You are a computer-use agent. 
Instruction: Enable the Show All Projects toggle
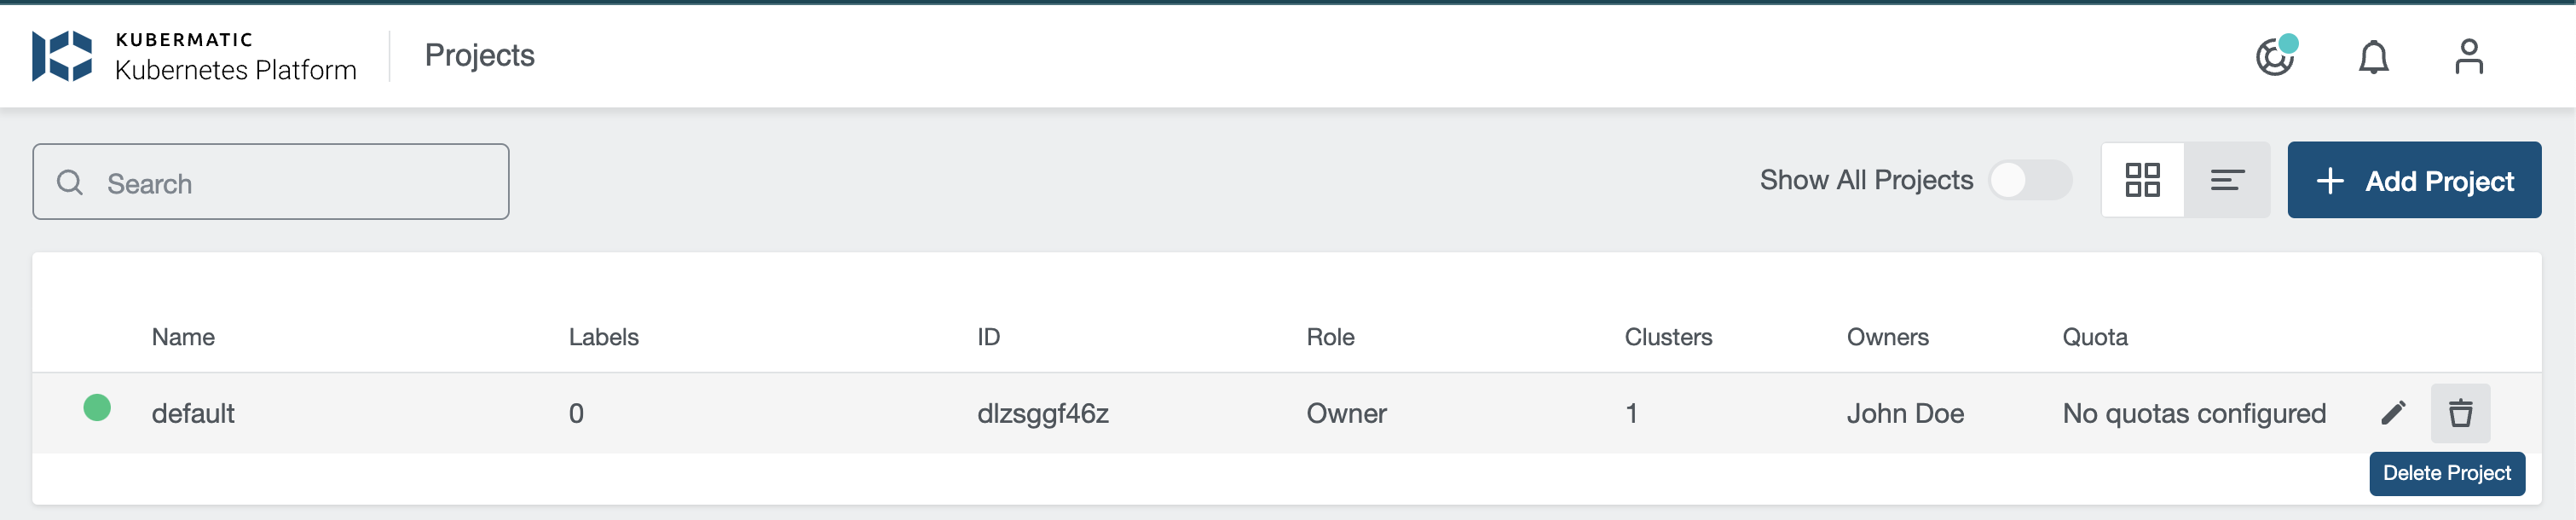click(2029, 181)
